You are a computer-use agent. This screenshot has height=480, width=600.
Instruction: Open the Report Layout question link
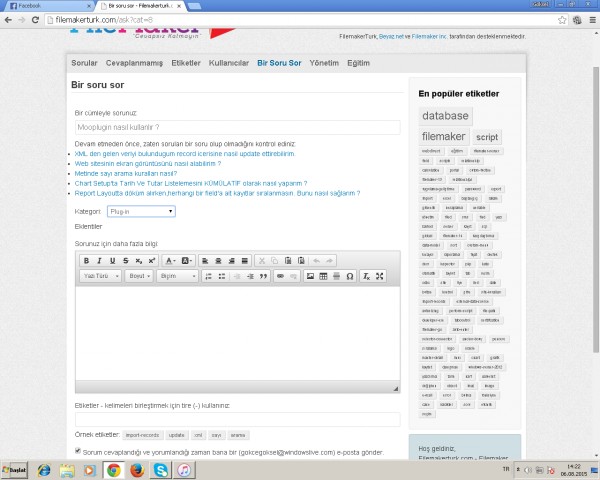coord(217,194)
